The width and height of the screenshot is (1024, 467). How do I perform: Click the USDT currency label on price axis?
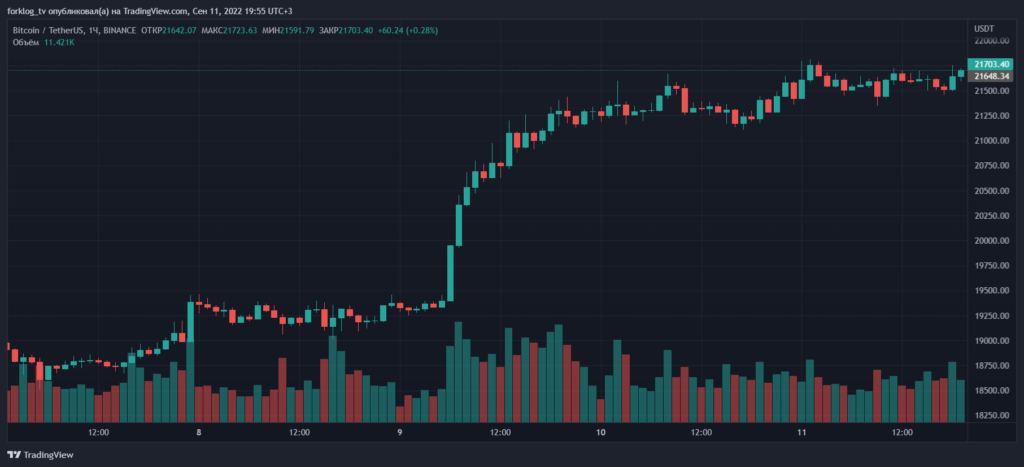984,29
